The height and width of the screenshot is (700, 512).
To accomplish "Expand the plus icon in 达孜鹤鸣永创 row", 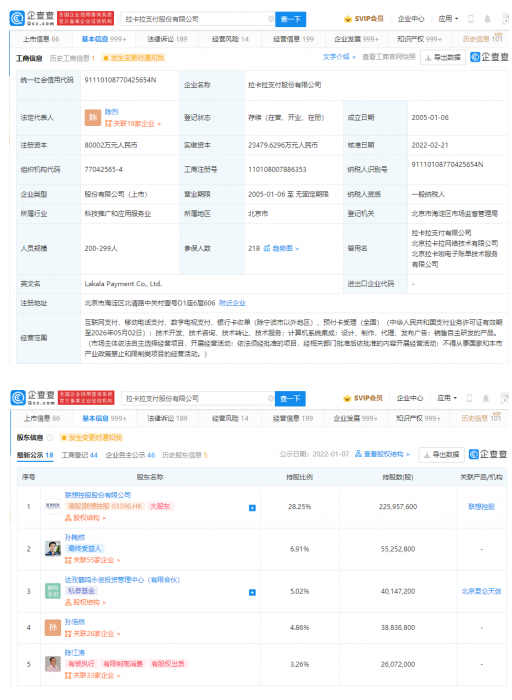I will pos(252,592).
